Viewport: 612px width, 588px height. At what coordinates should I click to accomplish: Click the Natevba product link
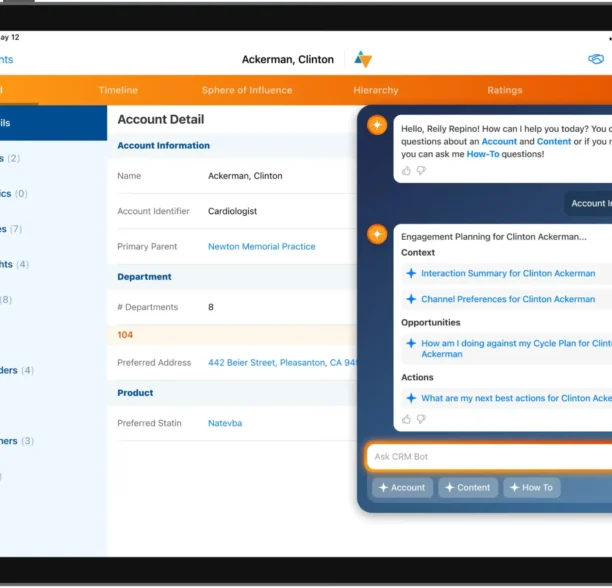pos(225,423)
